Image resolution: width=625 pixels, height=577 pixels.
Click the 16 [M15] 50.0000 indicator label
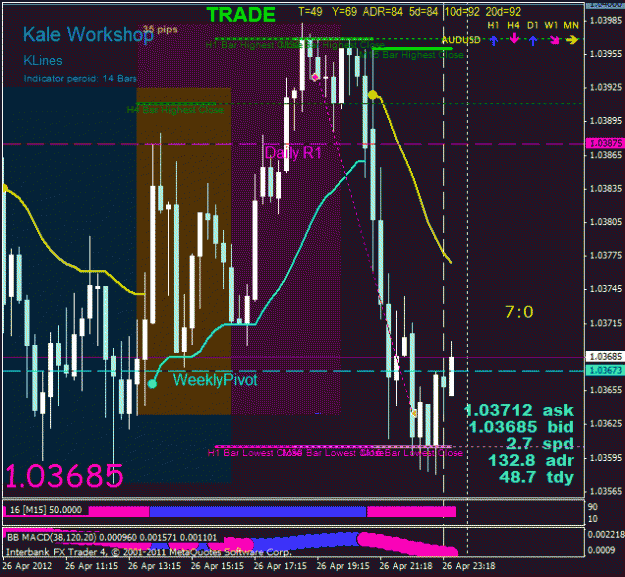(46, 510)
